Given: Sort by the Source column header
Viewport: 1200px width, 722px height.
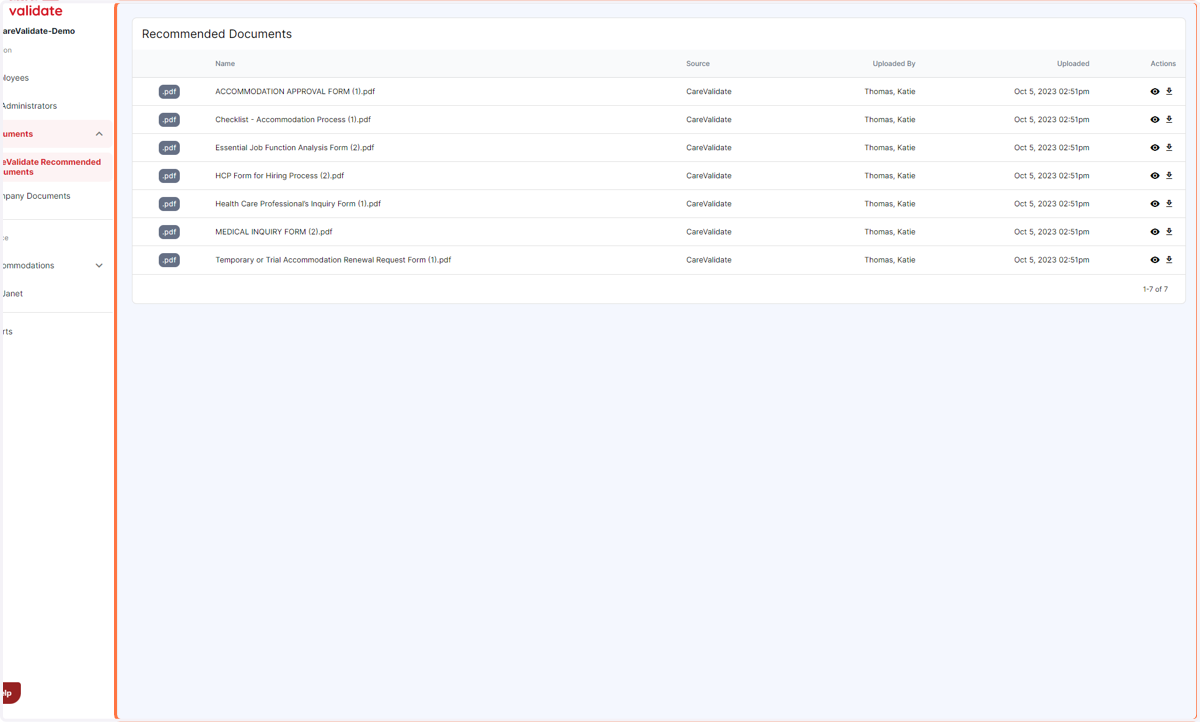Looking at the screenshot, I should [x=698, y=64].
